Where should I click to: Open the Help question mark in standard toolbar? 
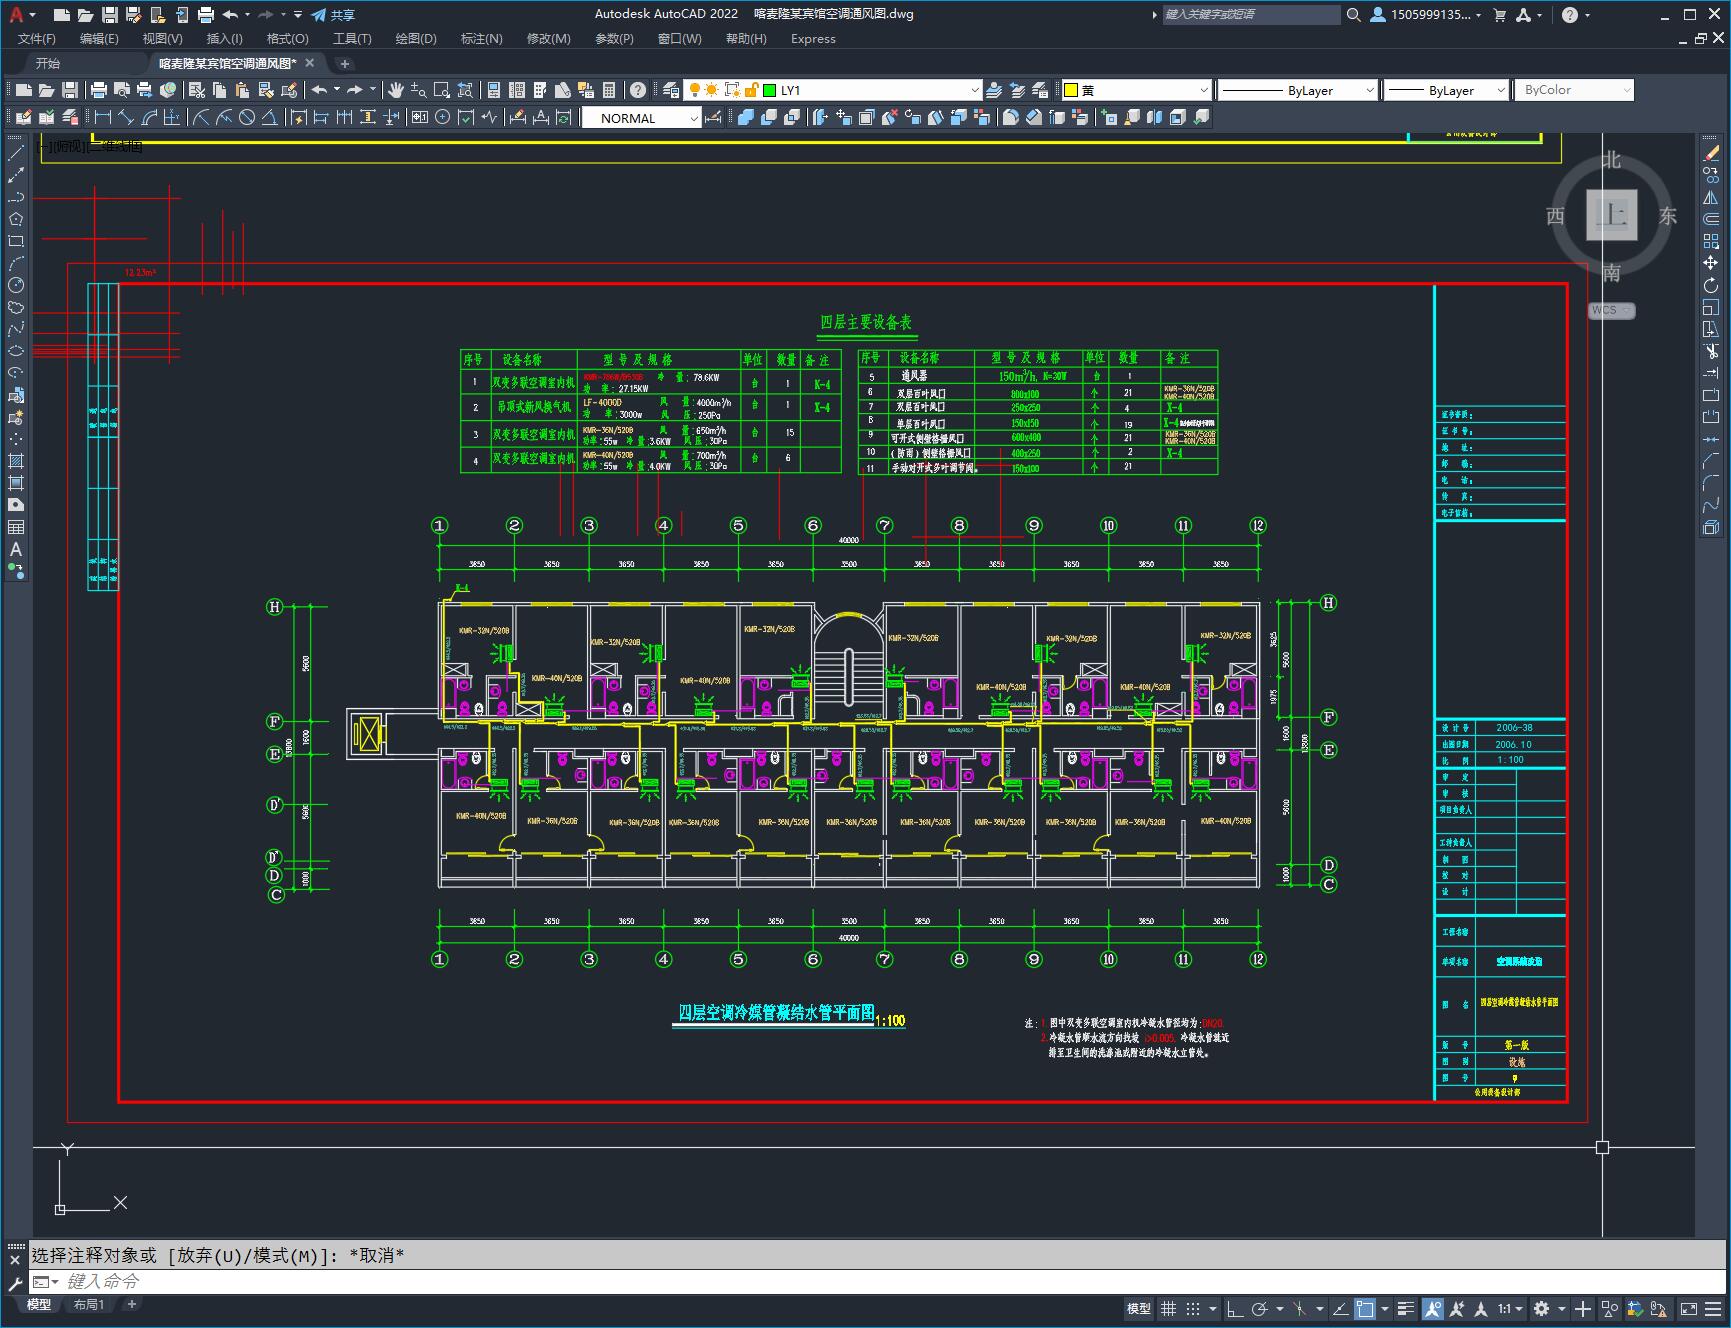pos(638,90)
